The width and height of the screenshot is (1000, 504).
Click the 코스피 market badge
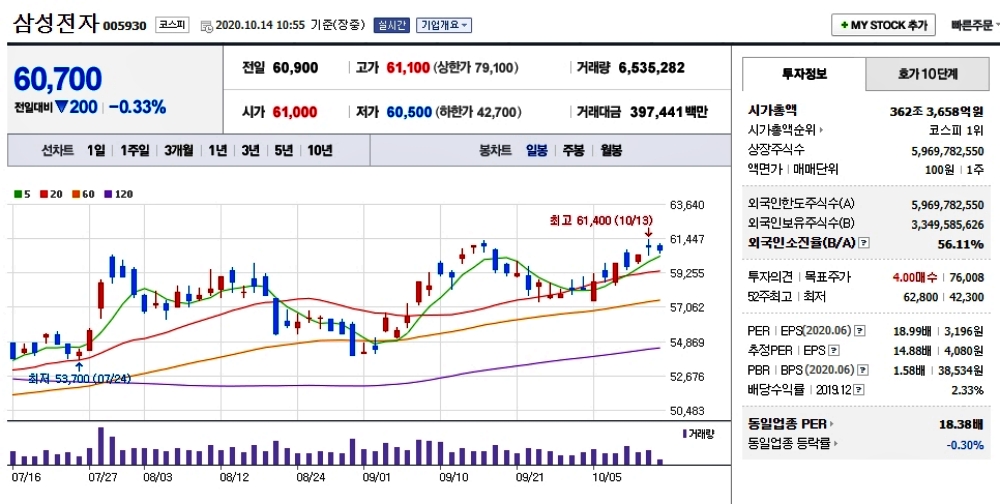tap(172, 26)
